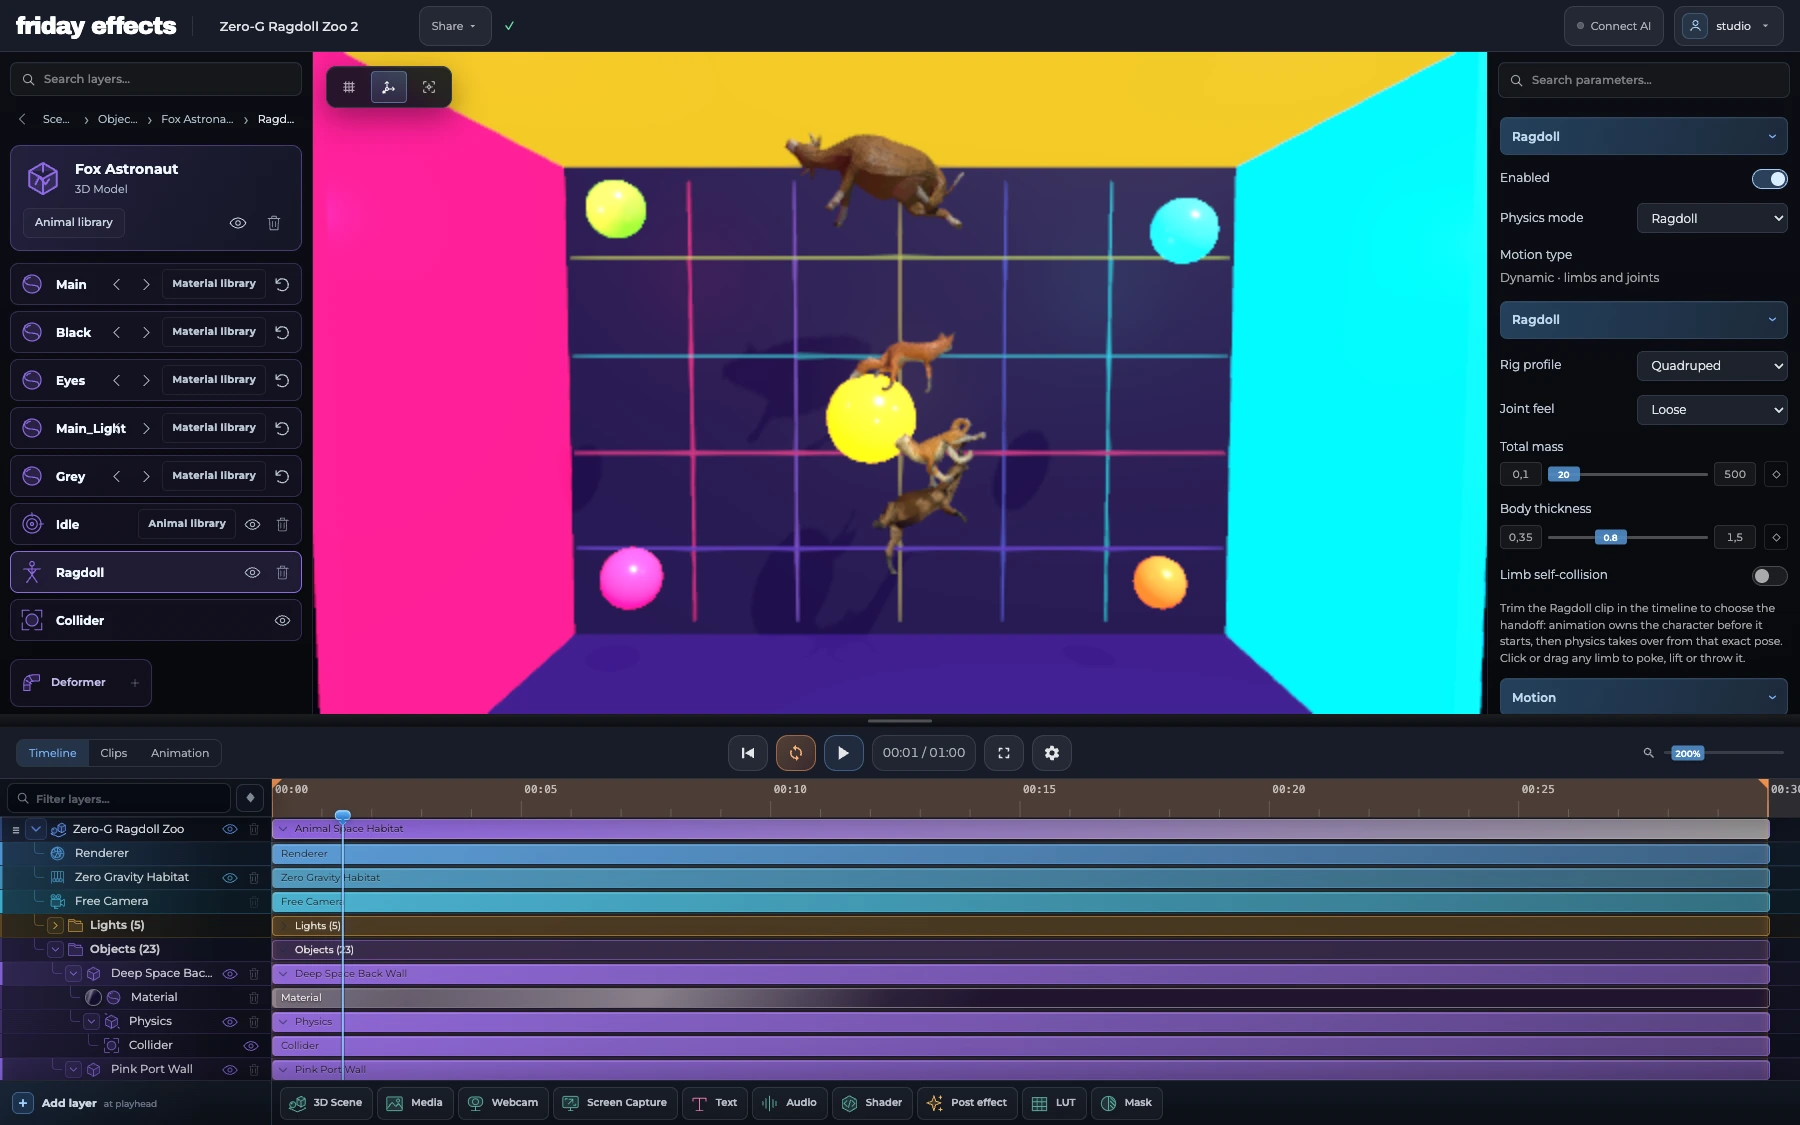Toggle Collider layer visibility

[282, 620]
